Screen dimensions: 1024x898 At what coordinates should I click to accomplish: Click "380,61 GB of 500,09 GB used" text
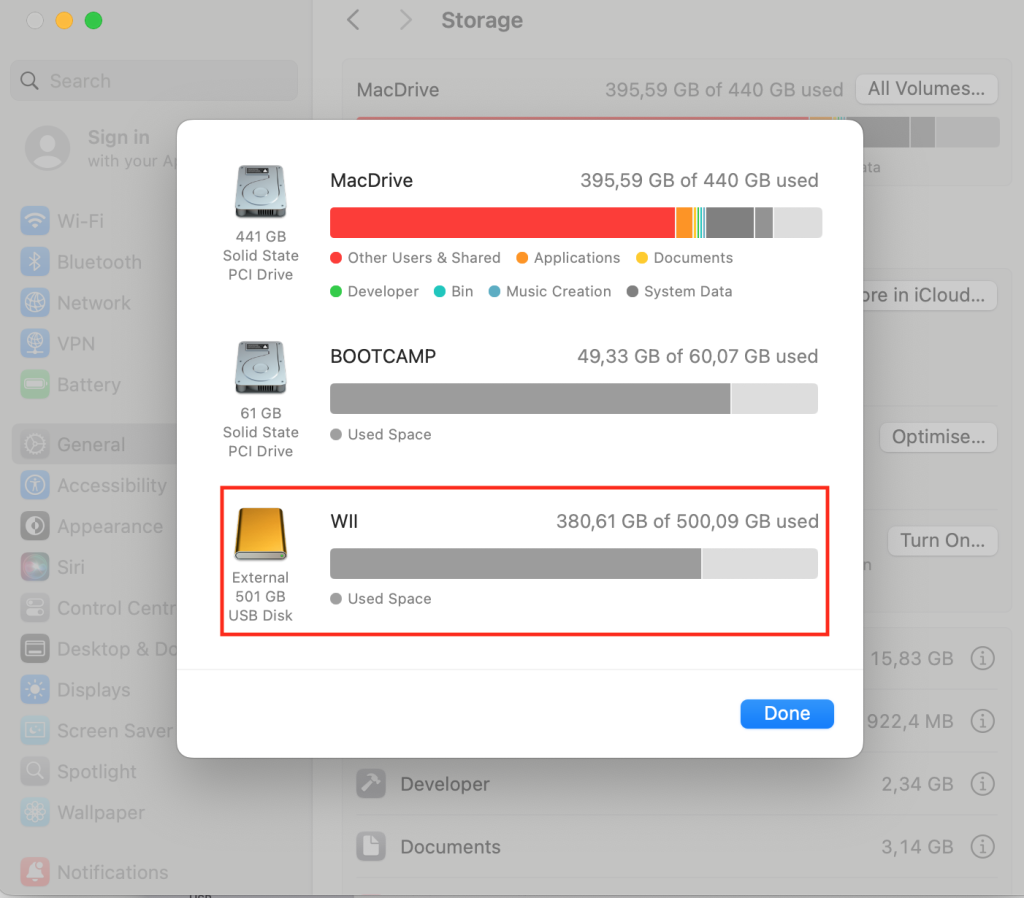click(x=687, y=521)
